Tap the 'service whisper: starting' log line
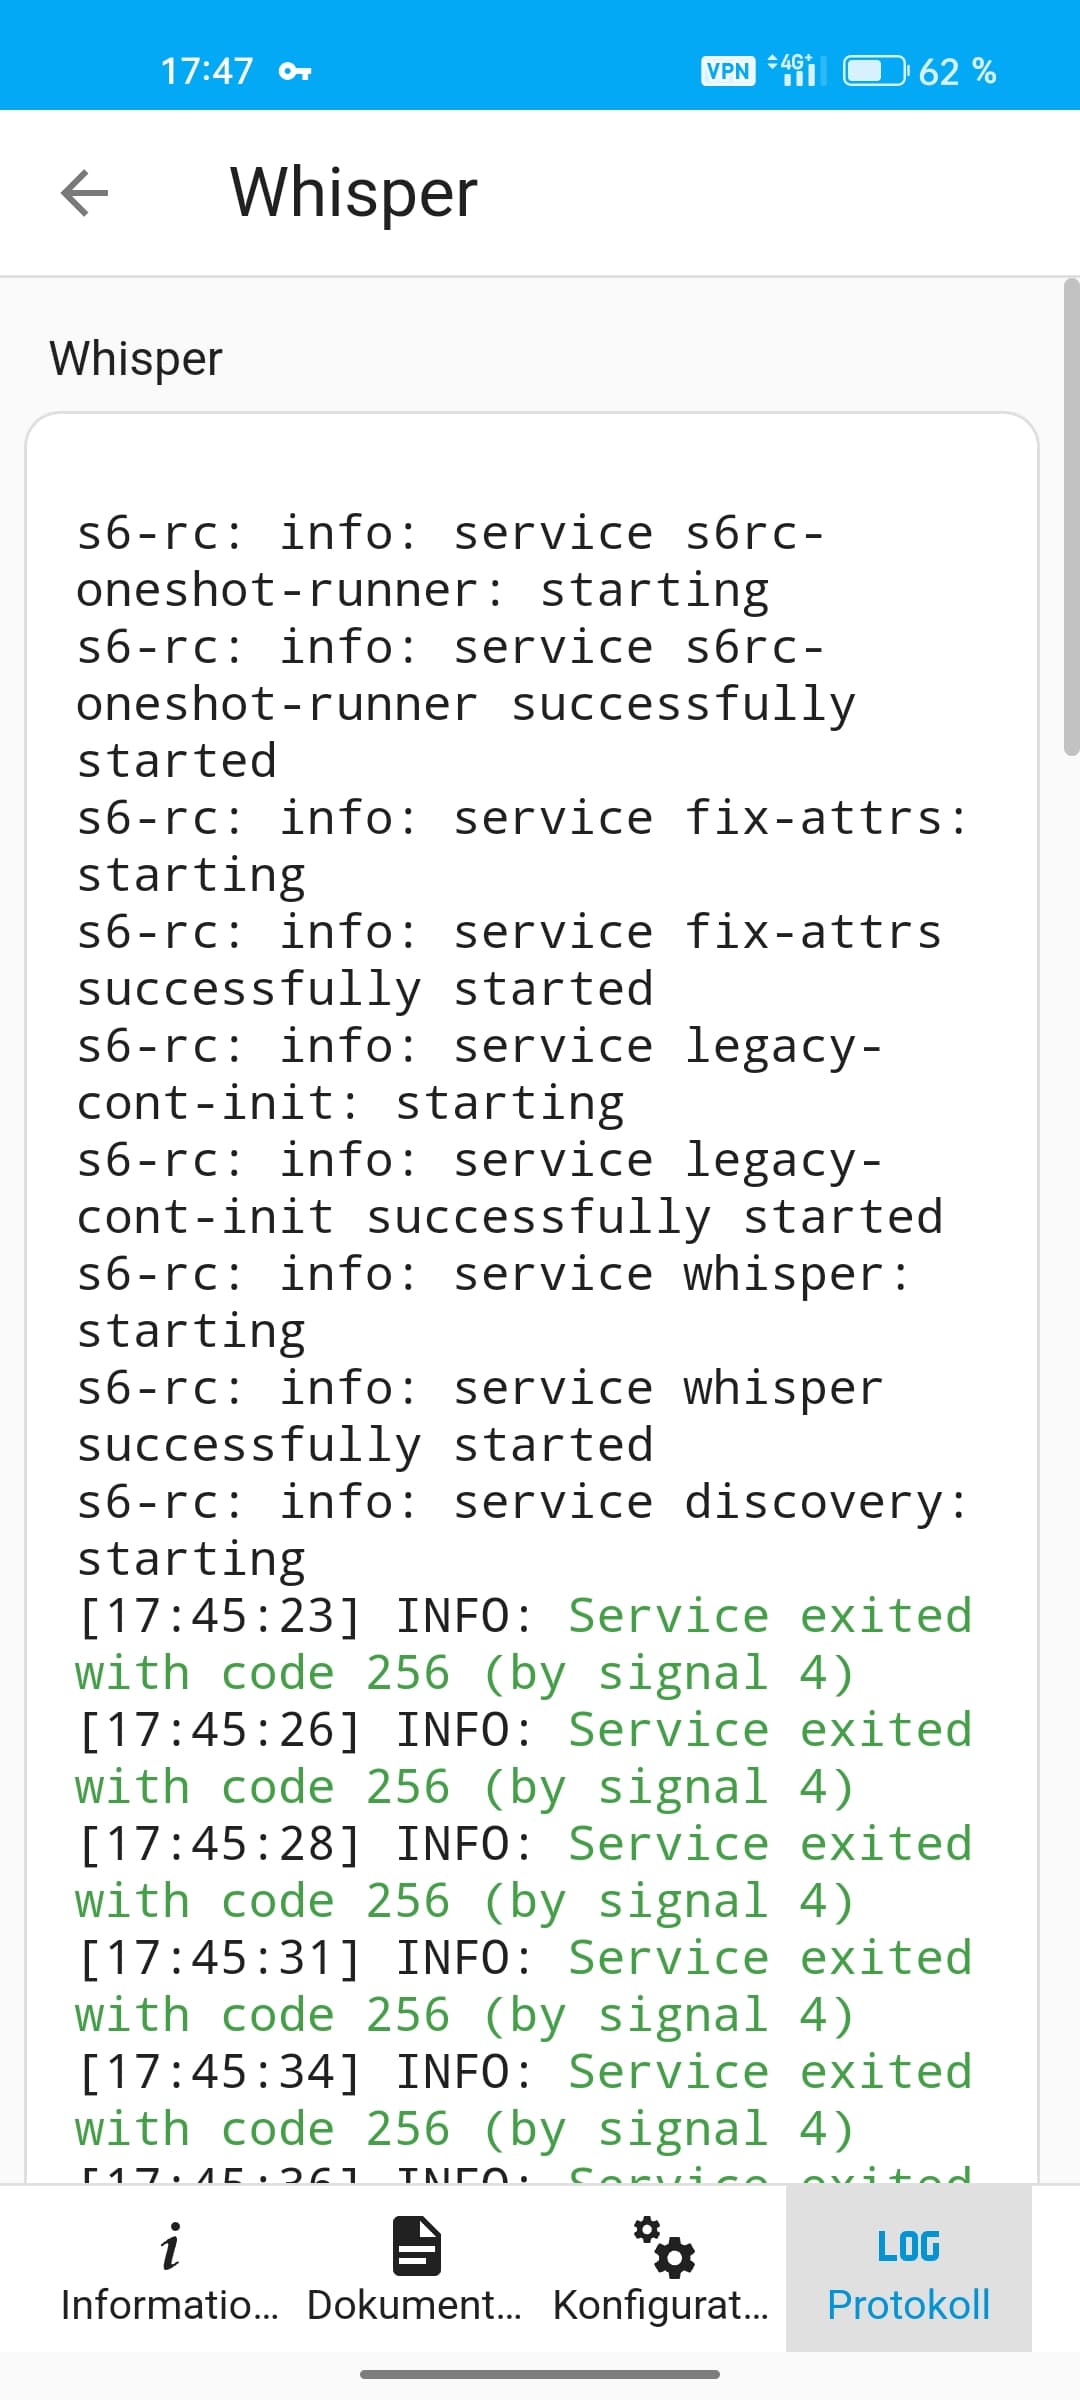 (494, 1303)
